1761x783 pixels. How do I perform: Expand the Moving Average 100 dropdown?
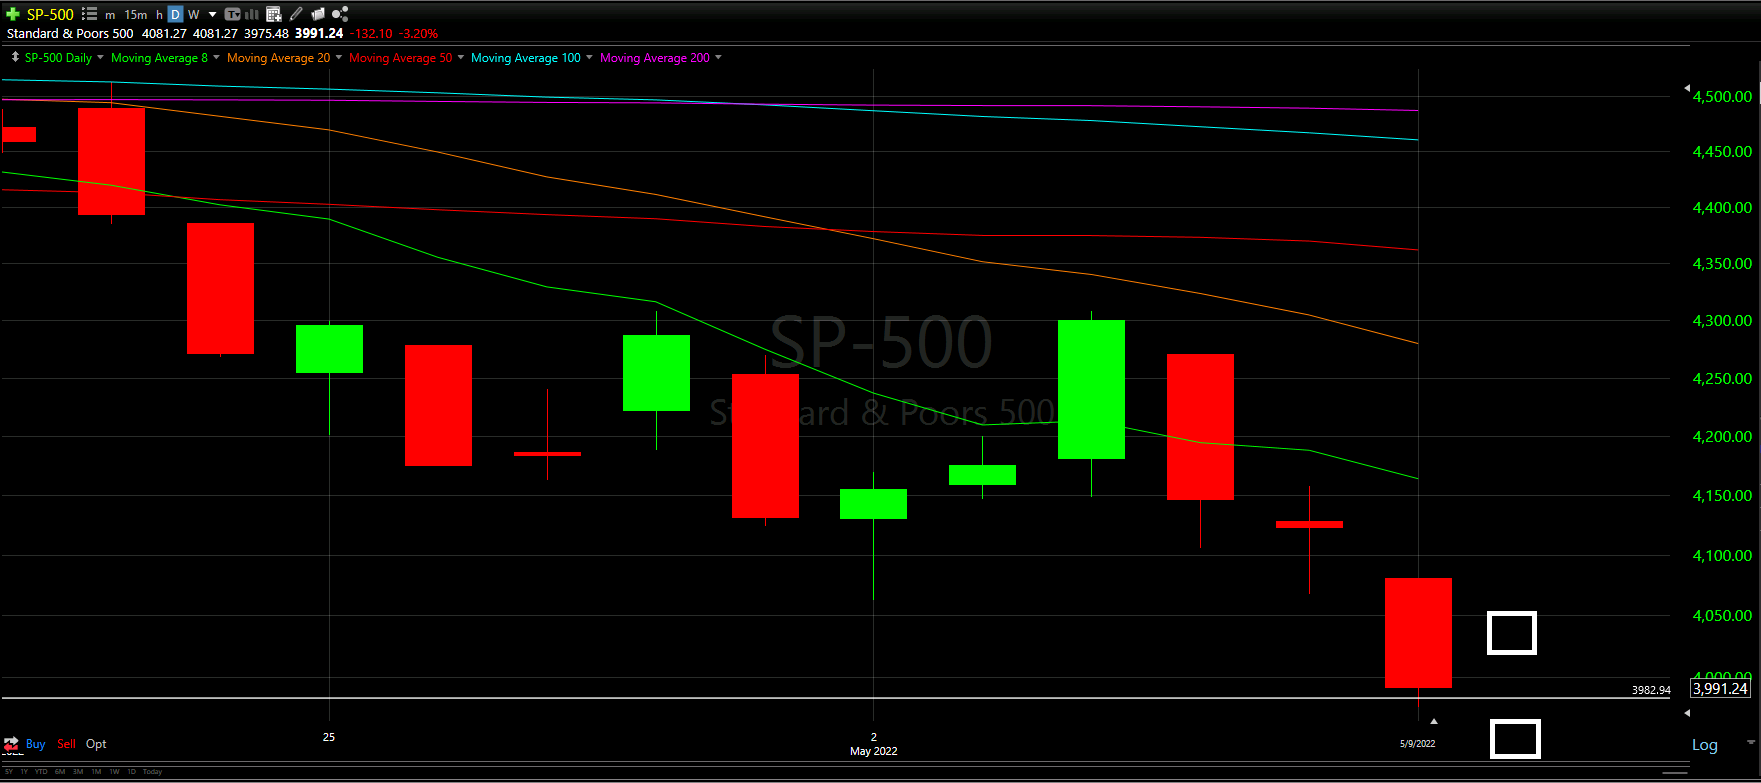click(589, 57)
